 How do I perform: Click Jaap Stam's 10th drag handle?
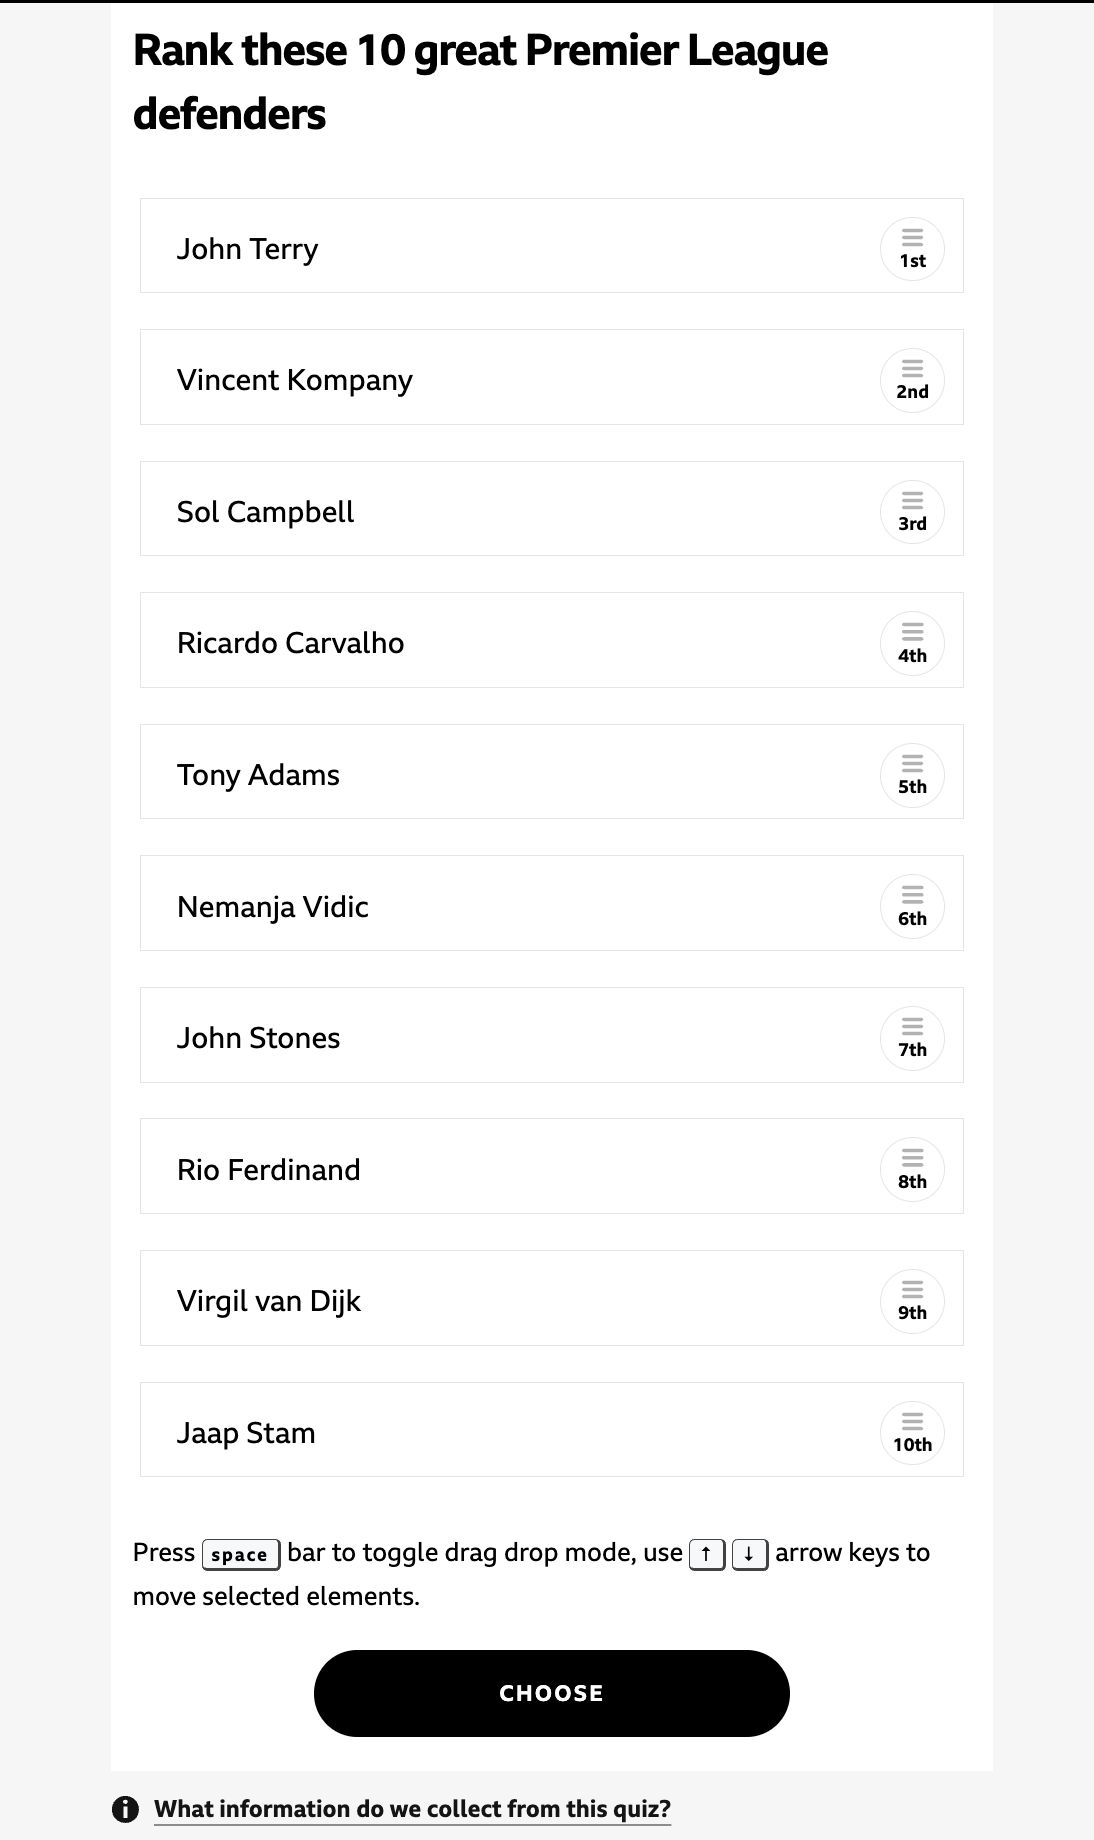tap(912, 1432)
